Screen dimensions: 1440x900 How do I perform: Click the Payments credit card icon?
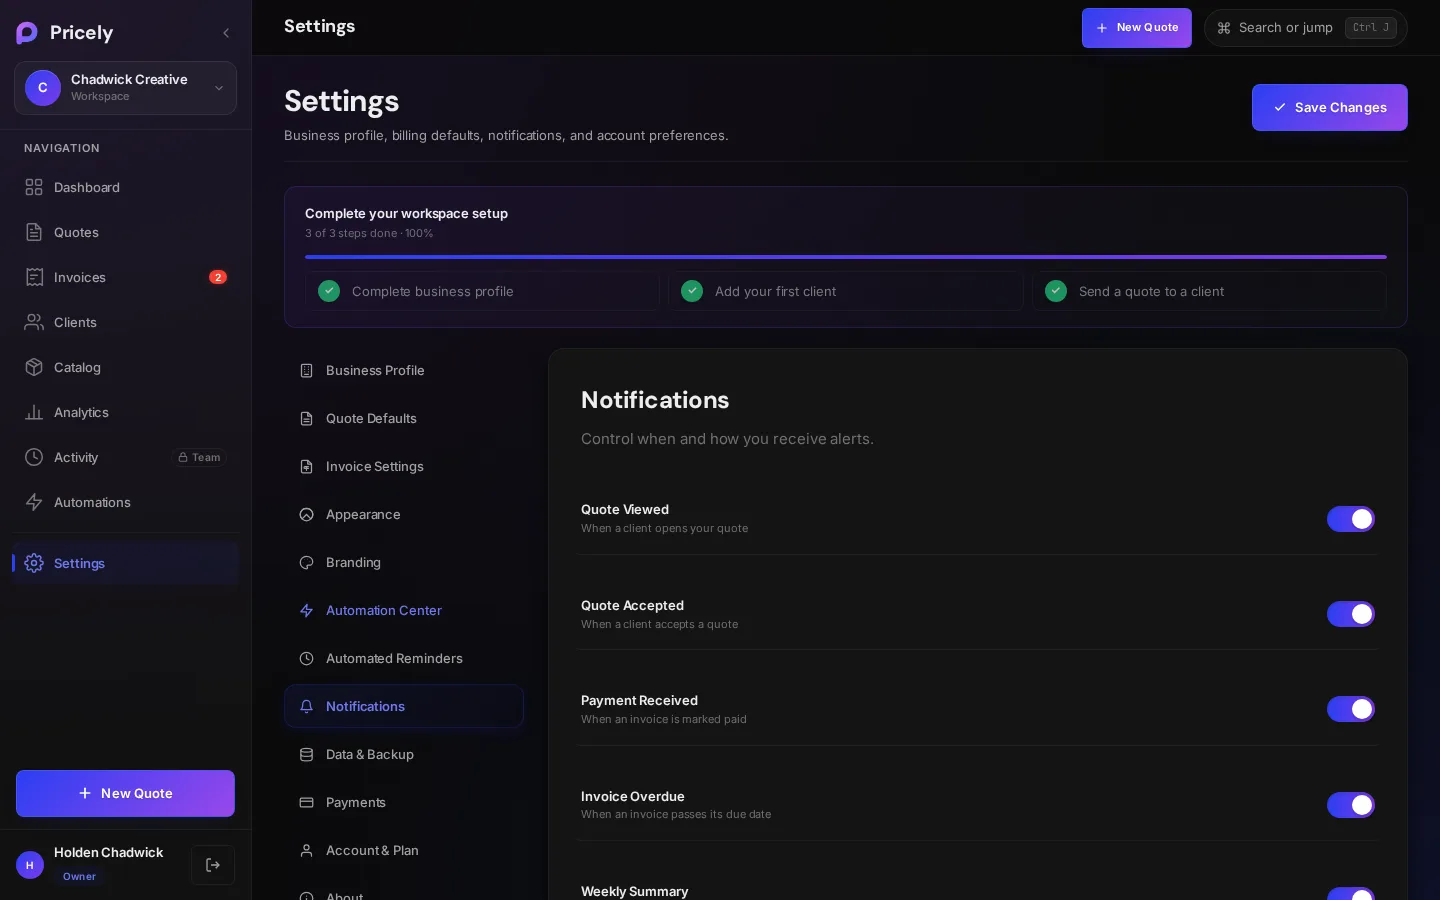click(307, 802)
